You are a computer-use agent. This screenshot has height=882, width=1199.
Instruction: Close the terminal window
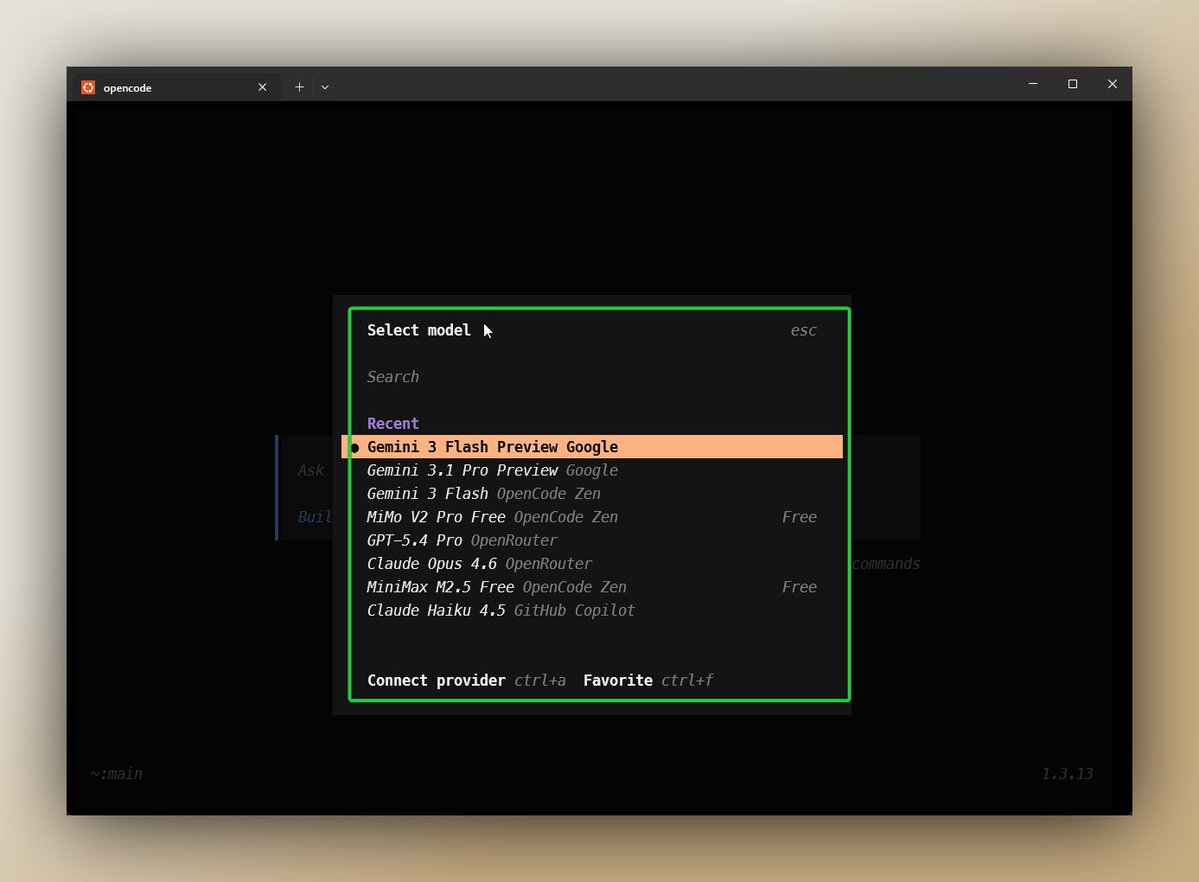pos(1113,84)
